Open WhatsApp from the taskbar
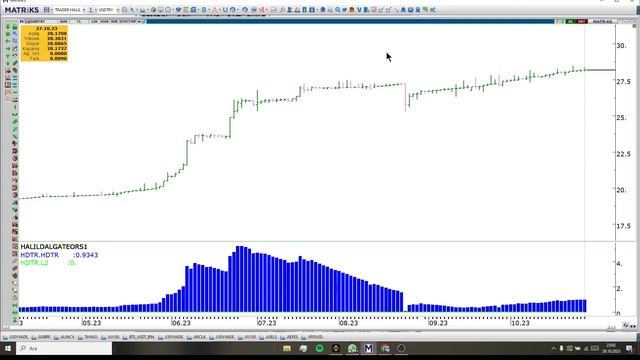Image resolution: width=640 pixels, height=360 pixels. pyautogui.click(x=352, y=349)
